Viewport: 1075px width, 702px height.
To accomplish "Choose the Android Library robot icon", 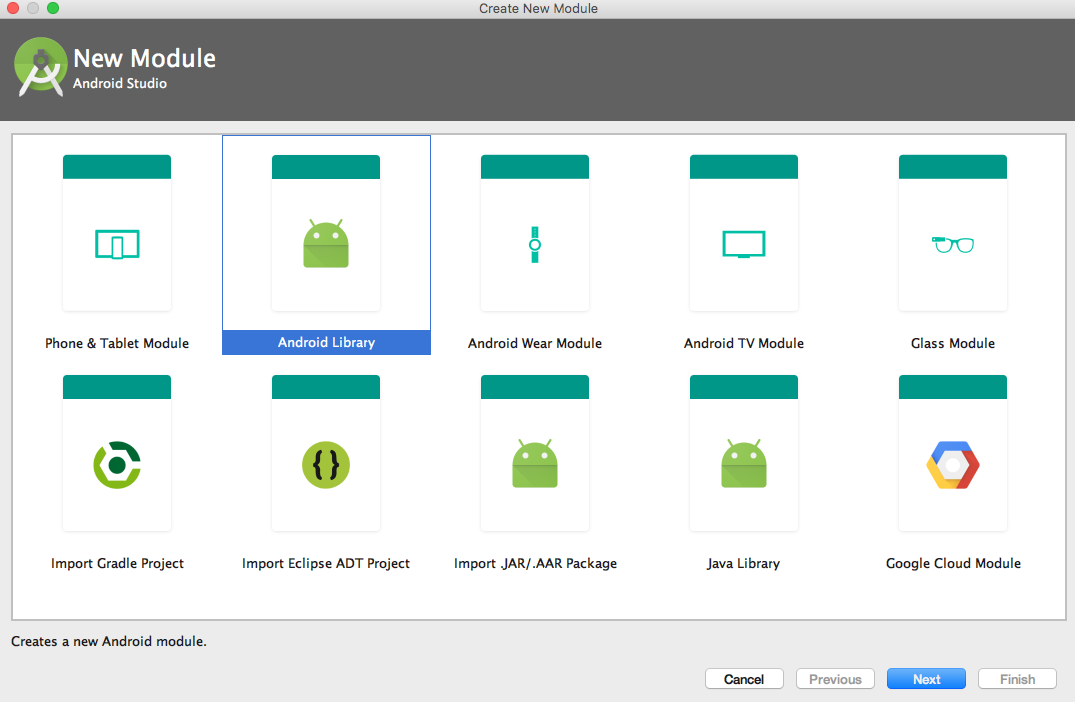I will click(x=326, y=243).
